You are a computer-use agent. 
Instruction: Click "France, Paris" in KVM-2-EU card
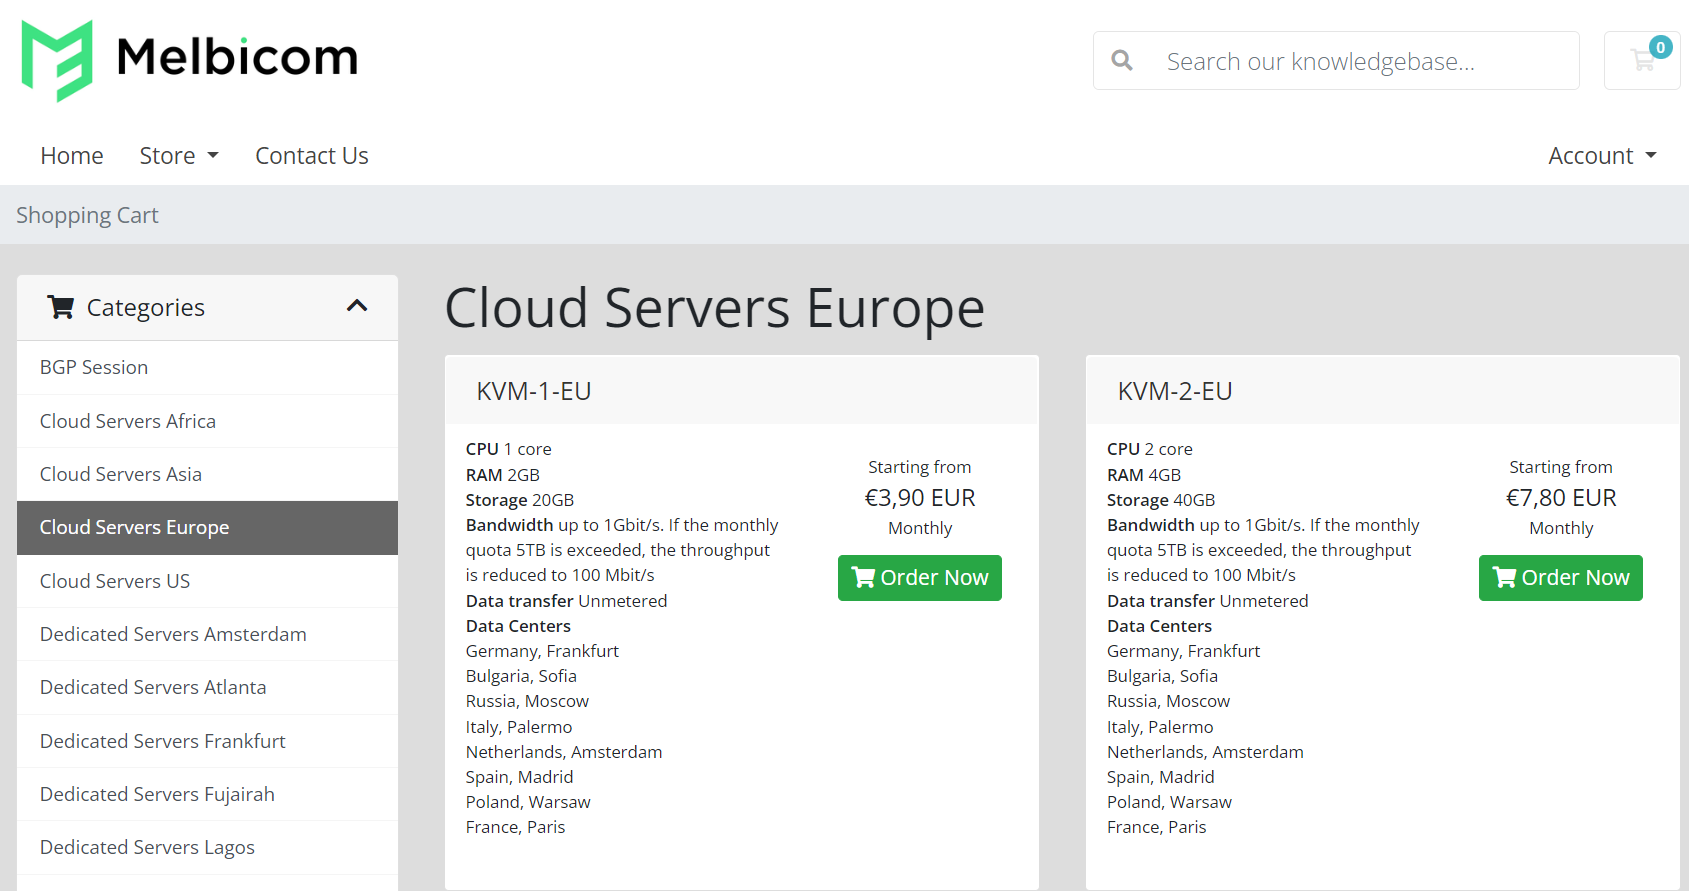tap(1157, 827)
